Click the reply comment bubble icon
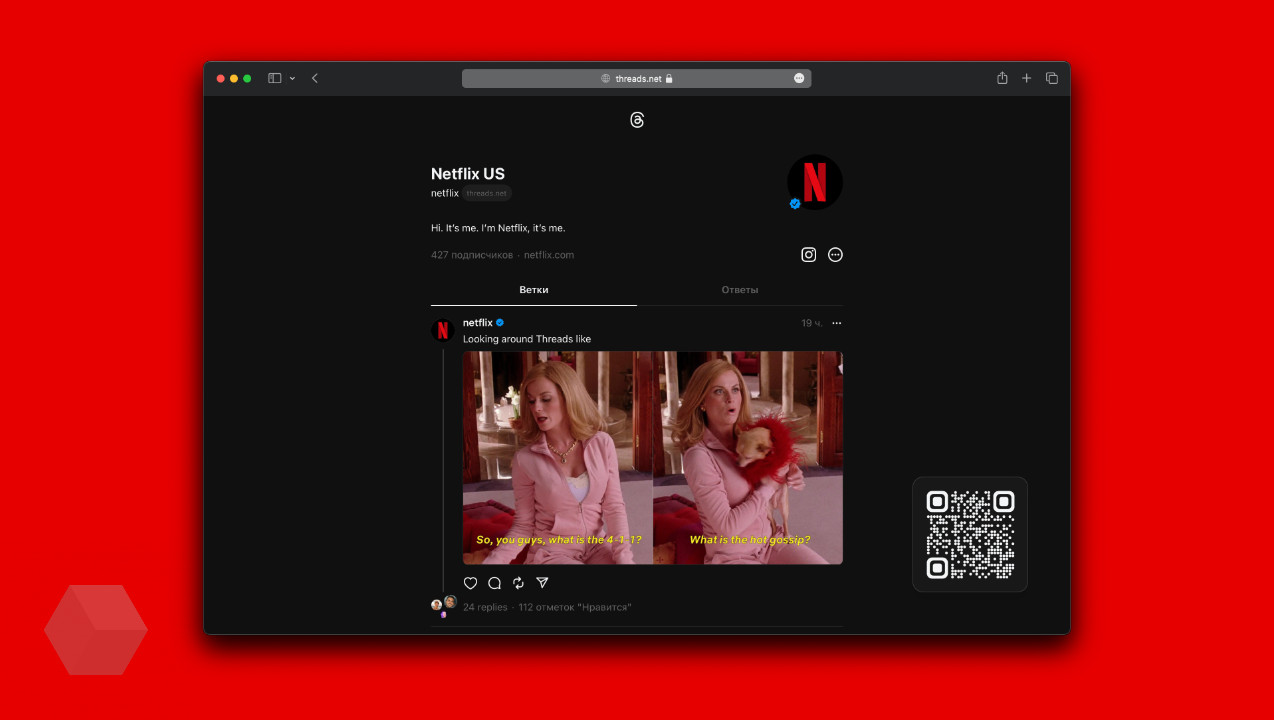This screenshot has height=720, width=1274. tap(494, 583)
